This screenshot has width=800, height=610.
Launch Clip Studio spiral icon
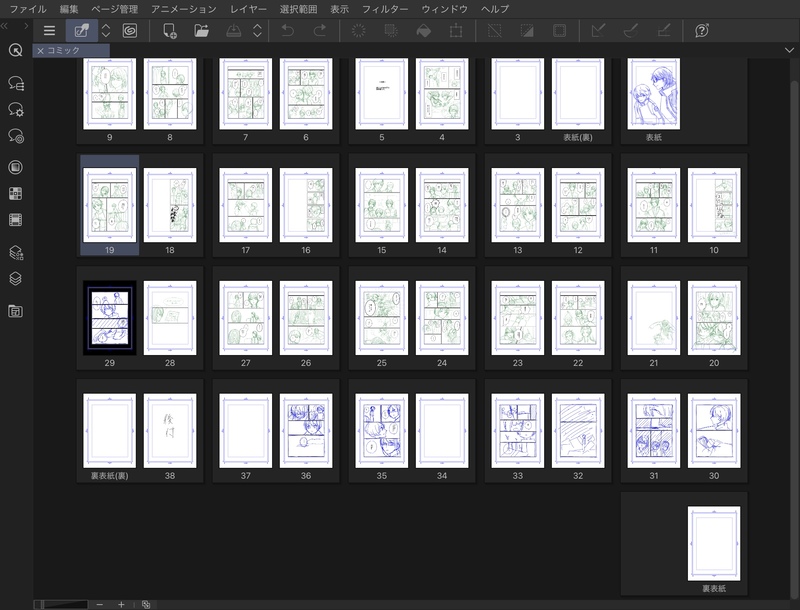pos(130,31)
